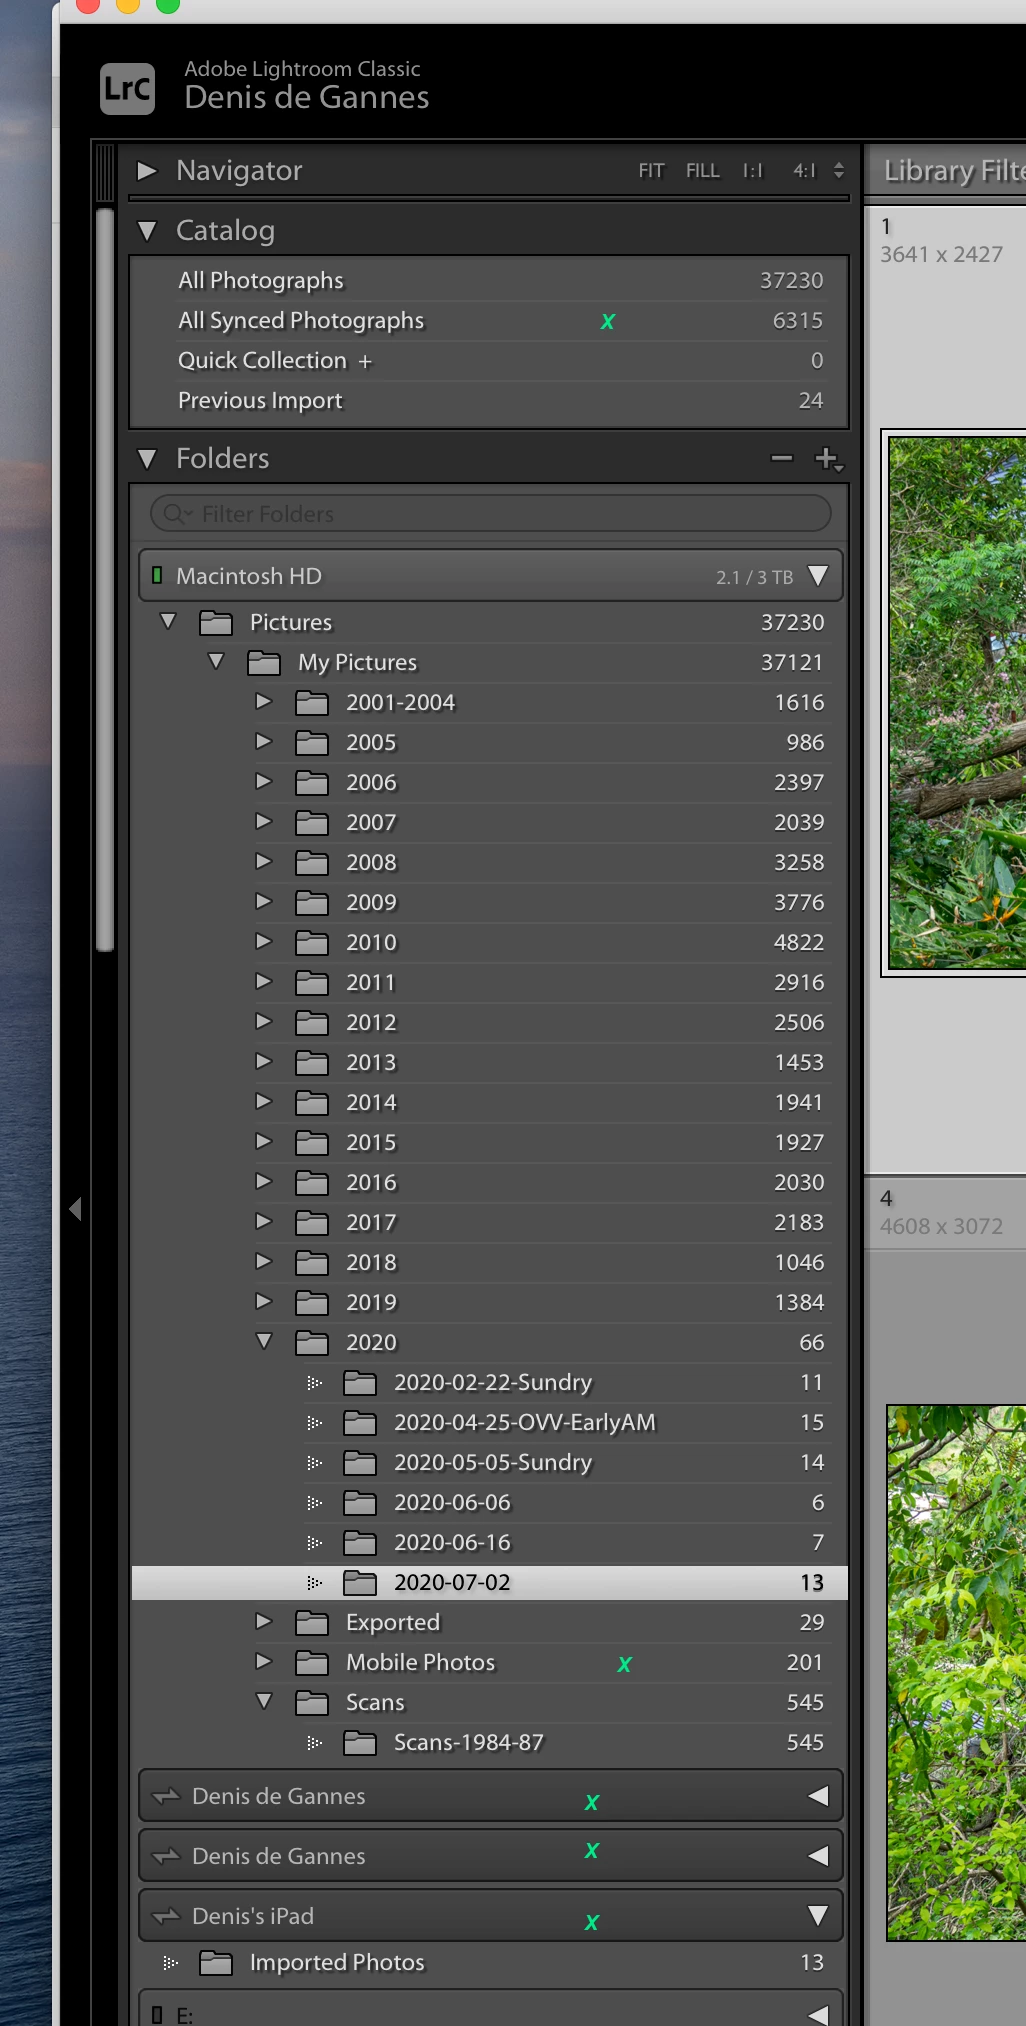Screen dimensions: 1026x2026
Task: Expand the 2001-2004 folder
Action: pyautogui.click(x=263, y=702)
